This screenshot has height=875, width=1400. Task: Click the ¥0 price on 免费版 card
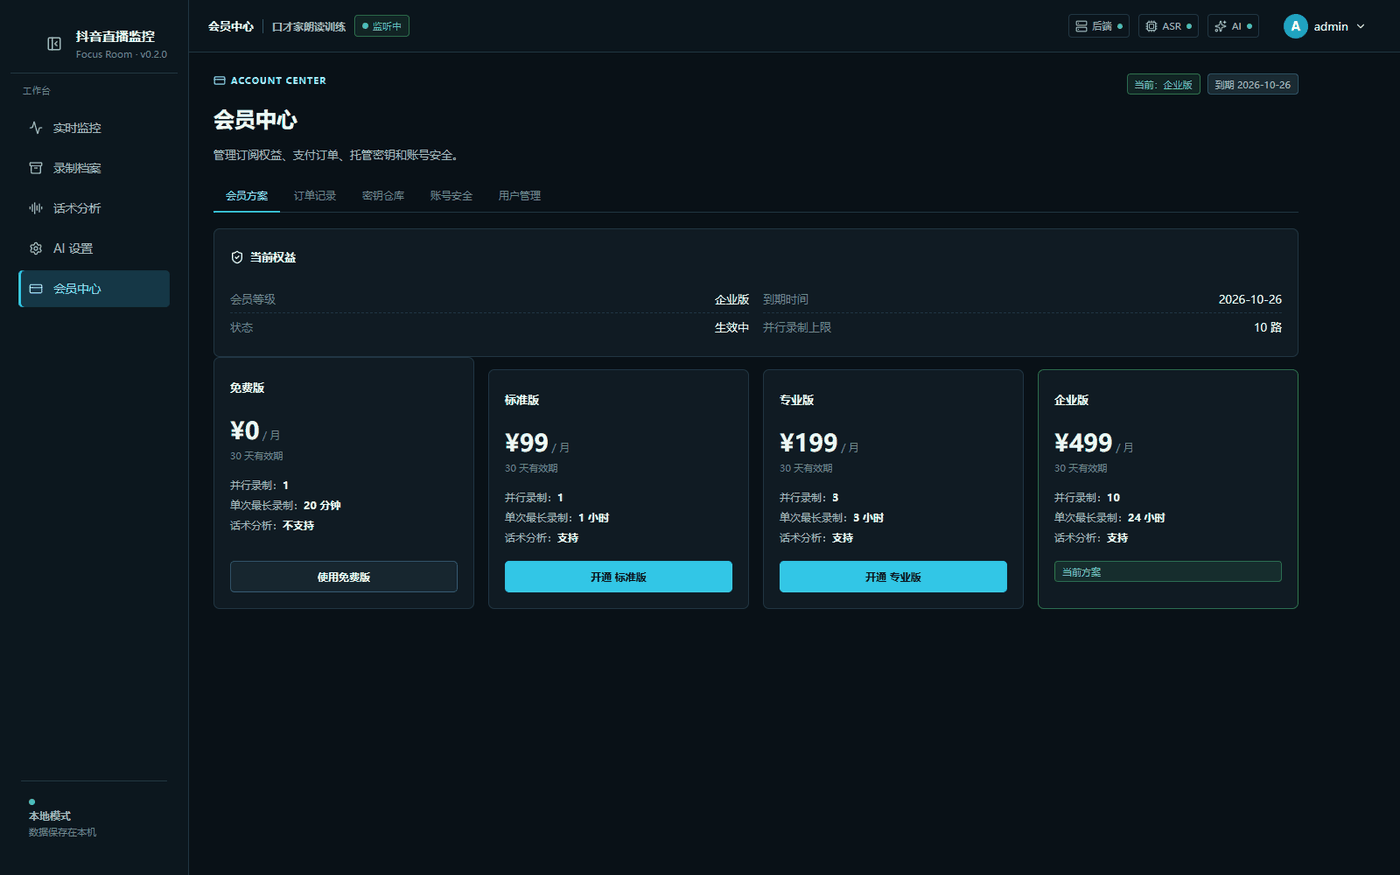tap(245, 430)
